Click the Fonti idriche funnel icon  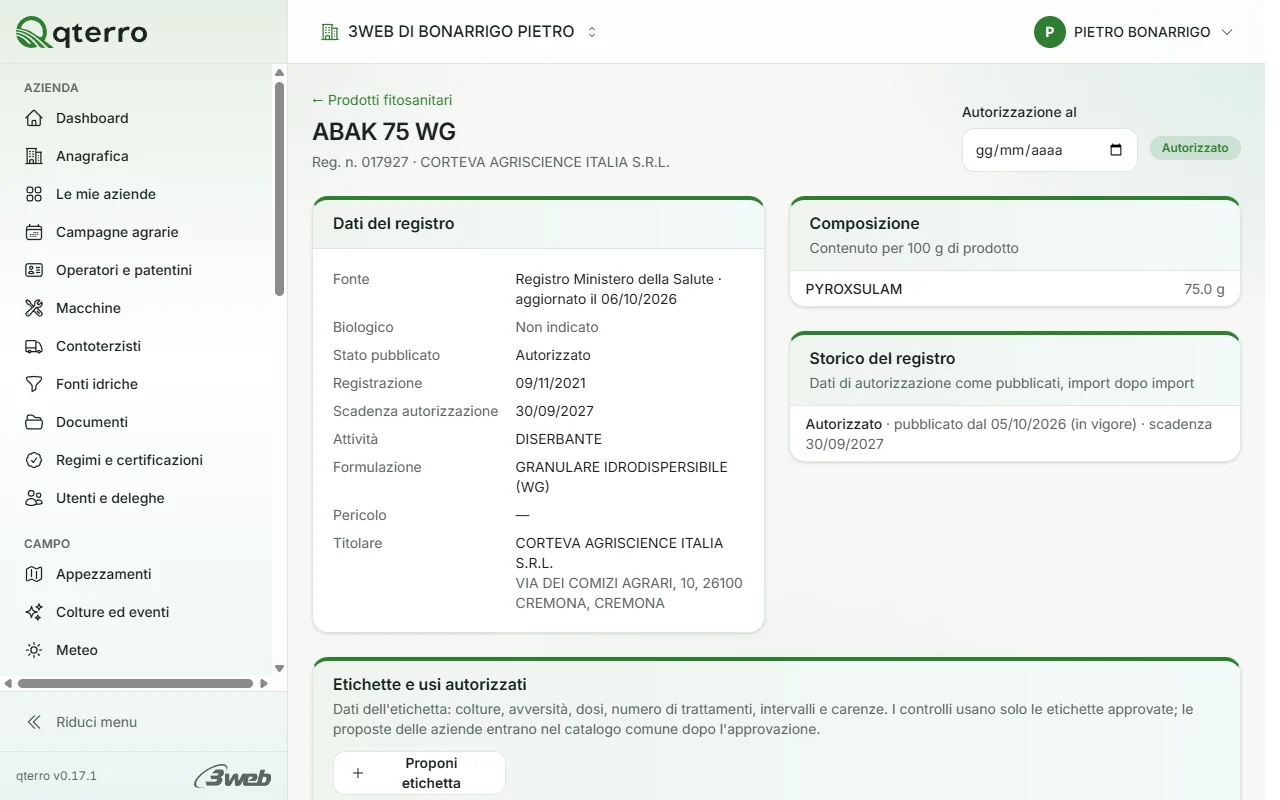[34, 384]
